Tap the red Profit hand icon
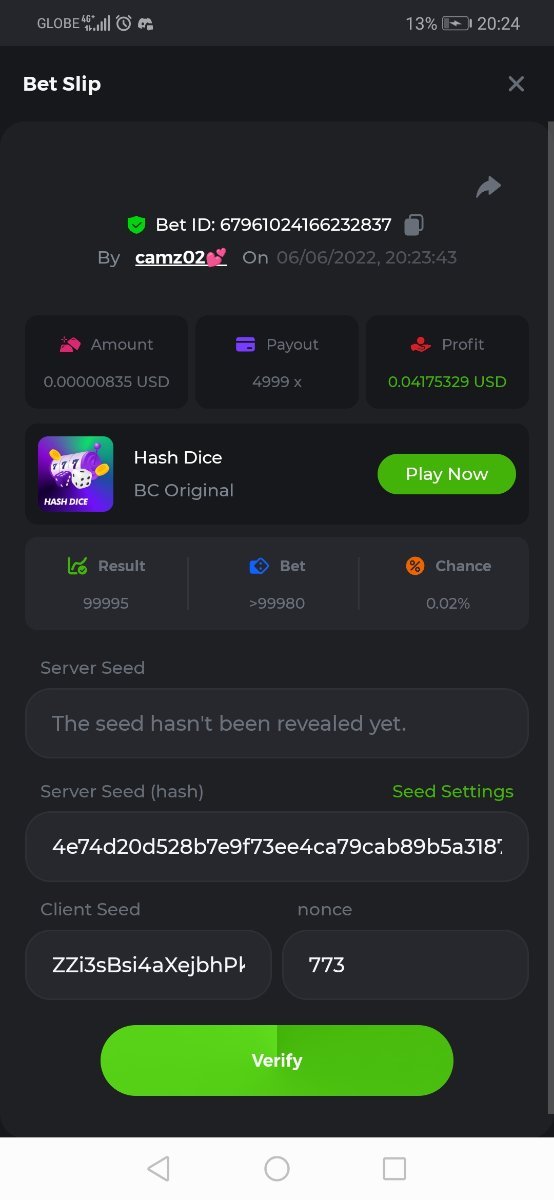The image size is (554, 1200). 420,345
